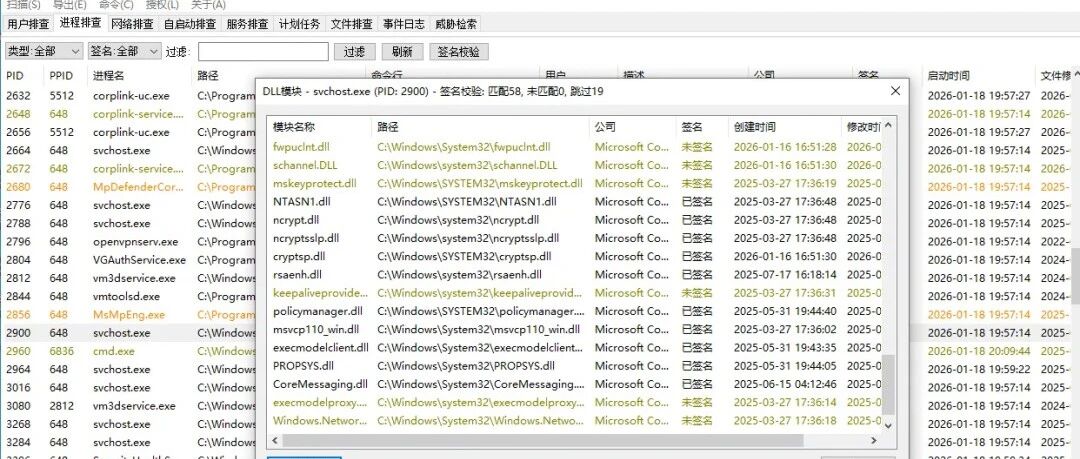Click creation time 2025-06-15 04:12:46
1080x459 pixels.
click(x=785, y=385)
